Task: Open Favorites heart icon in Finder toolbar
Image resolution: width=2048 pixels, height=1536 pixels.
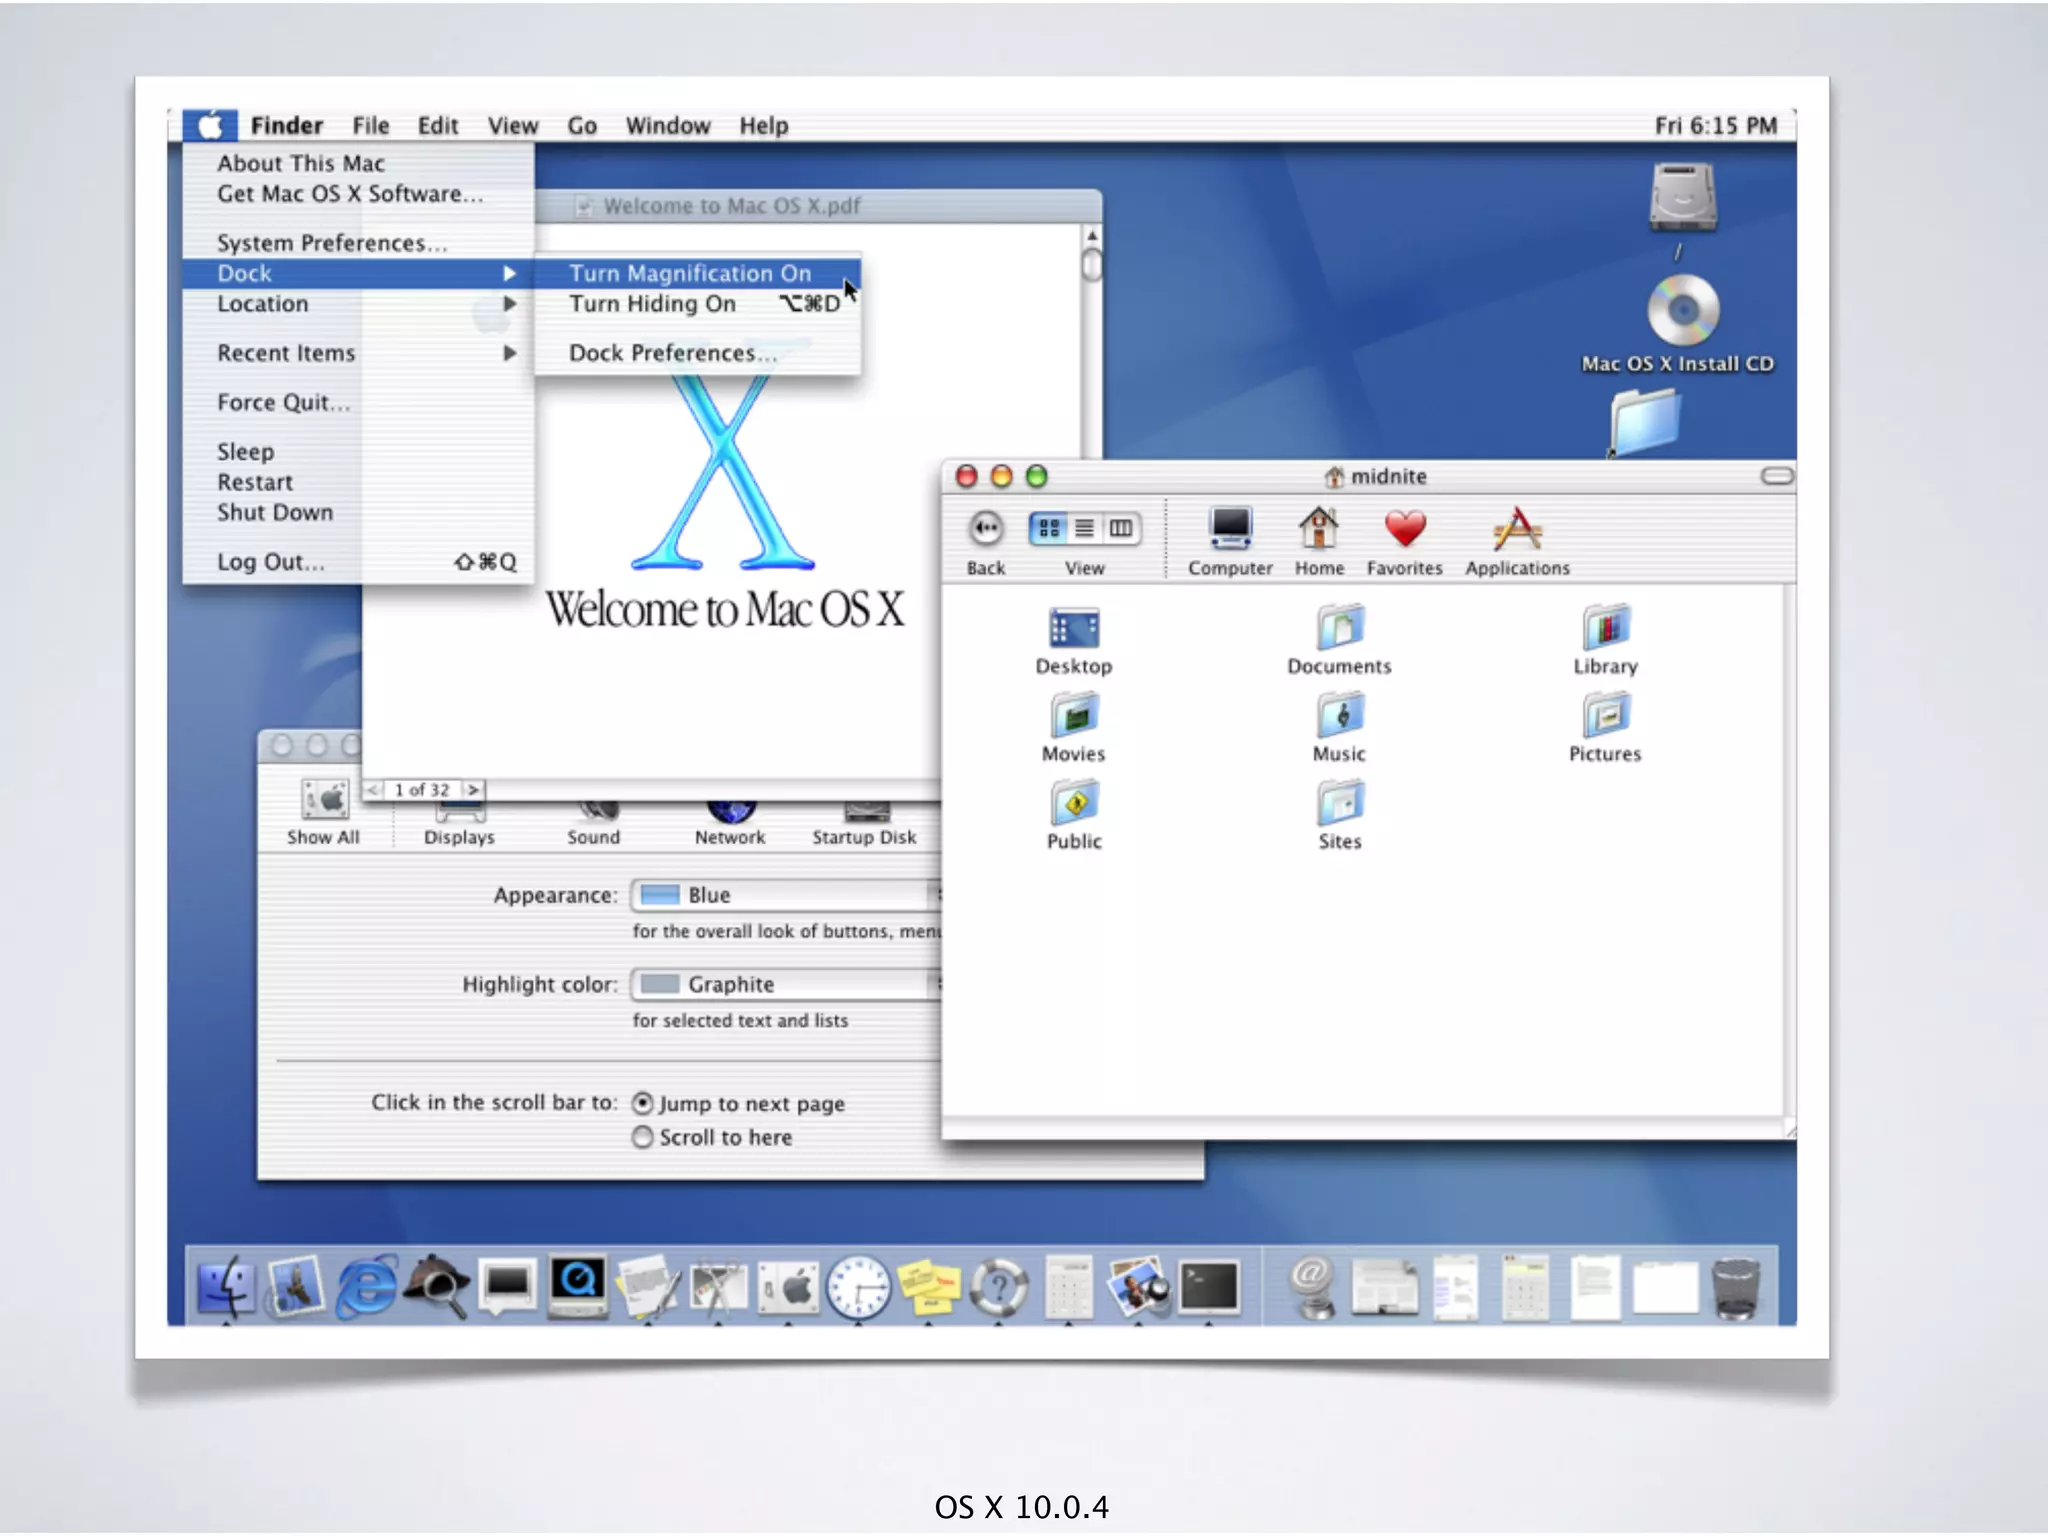Action: click(1404, 530)
